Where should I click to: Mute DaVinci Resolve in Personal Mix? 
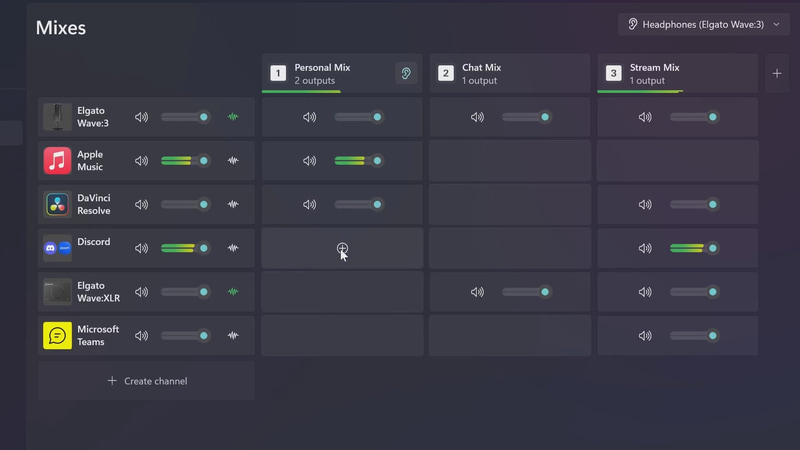pos(309,205)
